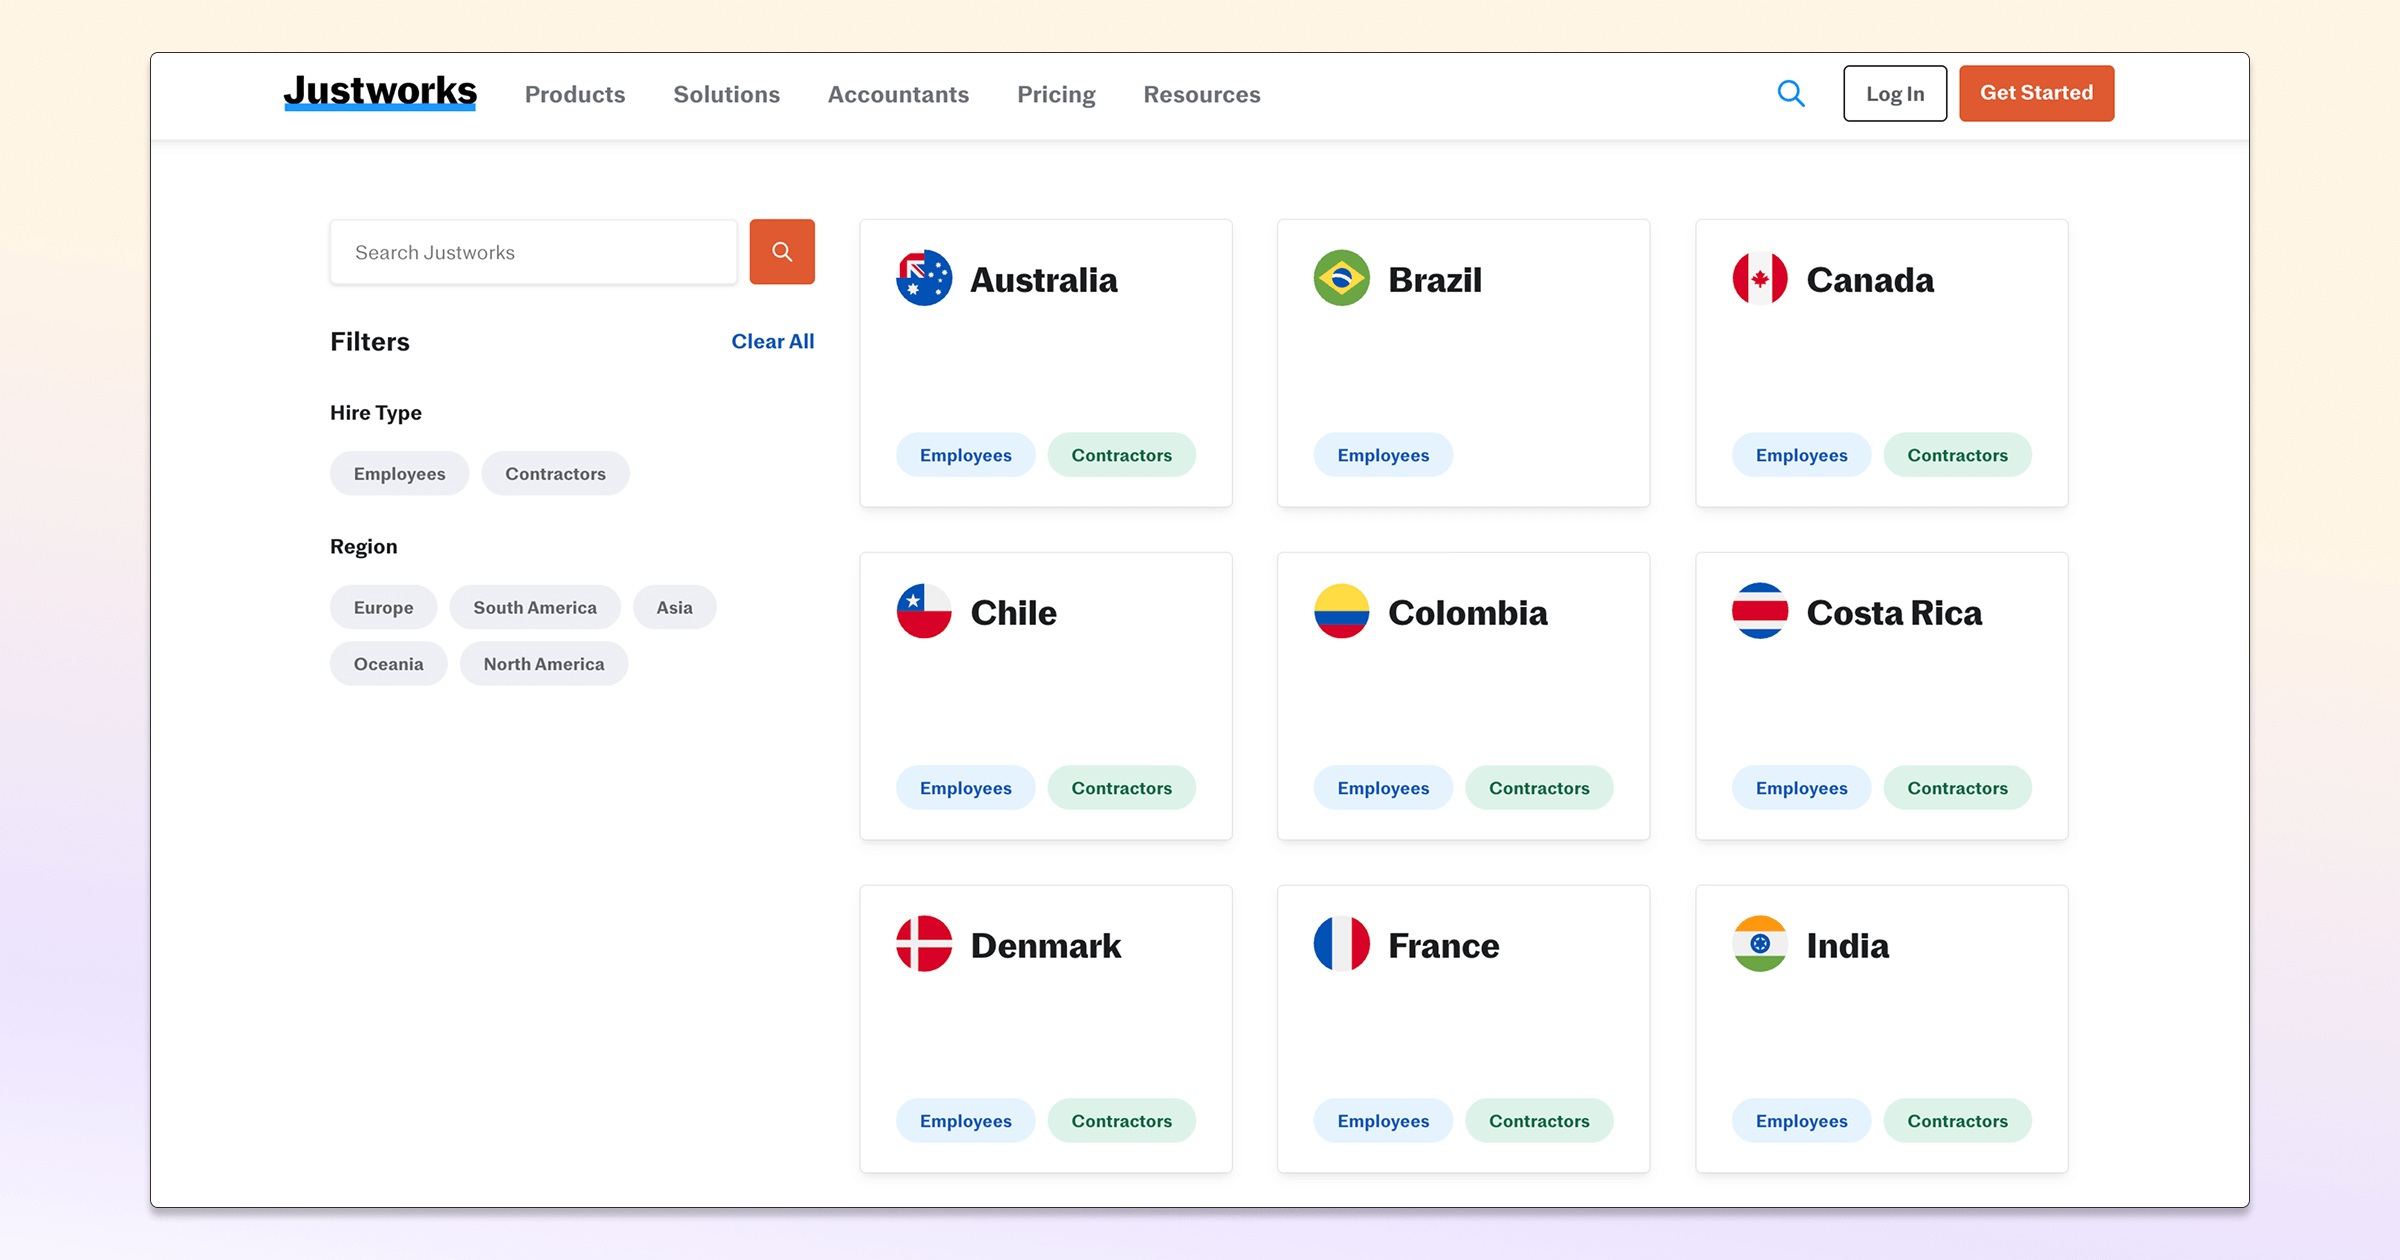Focus the Search Justworks input field
This screenshot has width=2400, height=1260.
[x=533, y=253]
